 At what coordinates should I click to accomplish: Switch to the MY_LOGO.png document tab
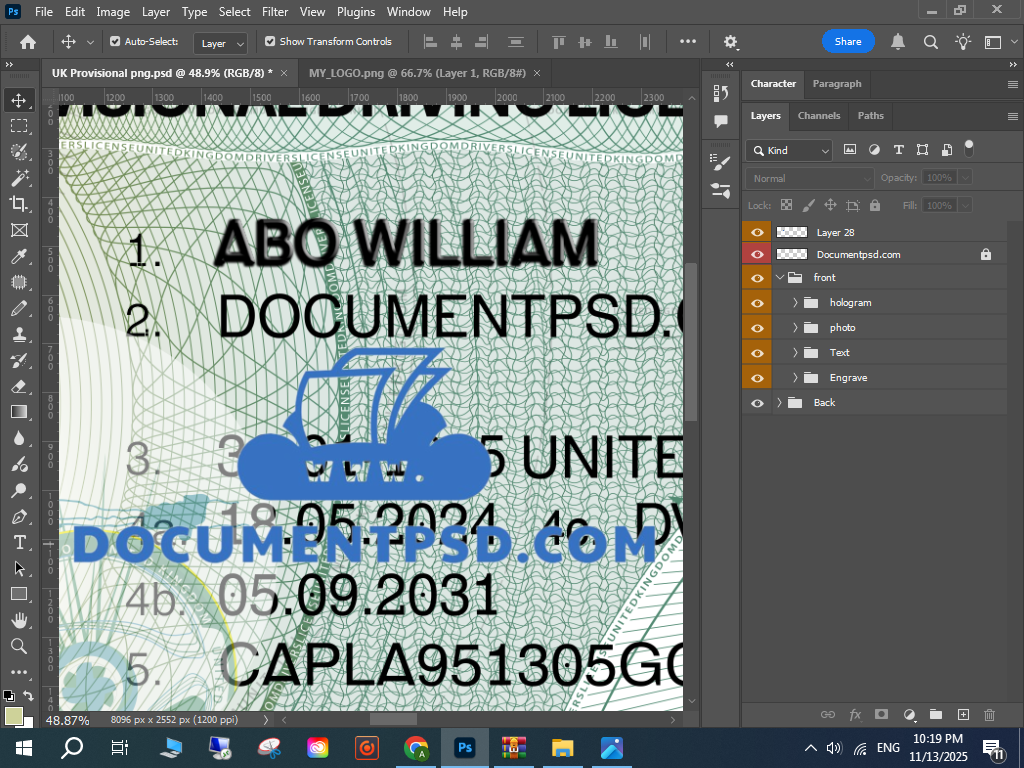coord(417,74)
